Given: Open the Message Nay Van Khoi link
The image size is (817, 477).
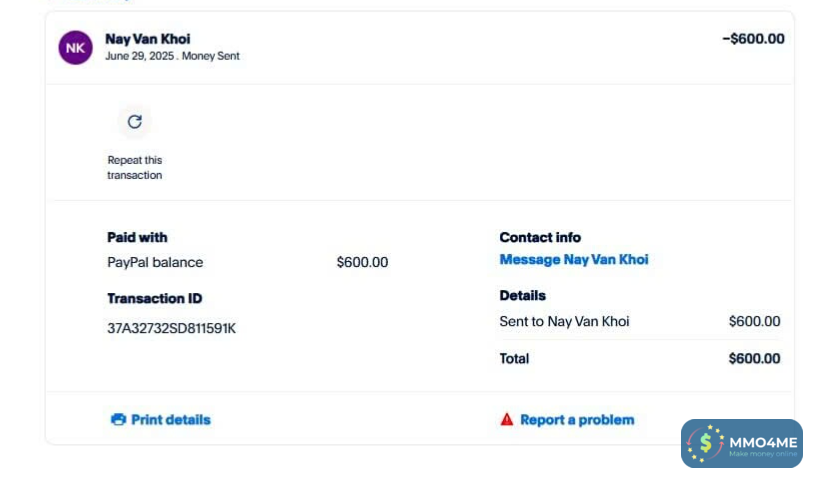Looking at the screenshot, I should (573, 260).
